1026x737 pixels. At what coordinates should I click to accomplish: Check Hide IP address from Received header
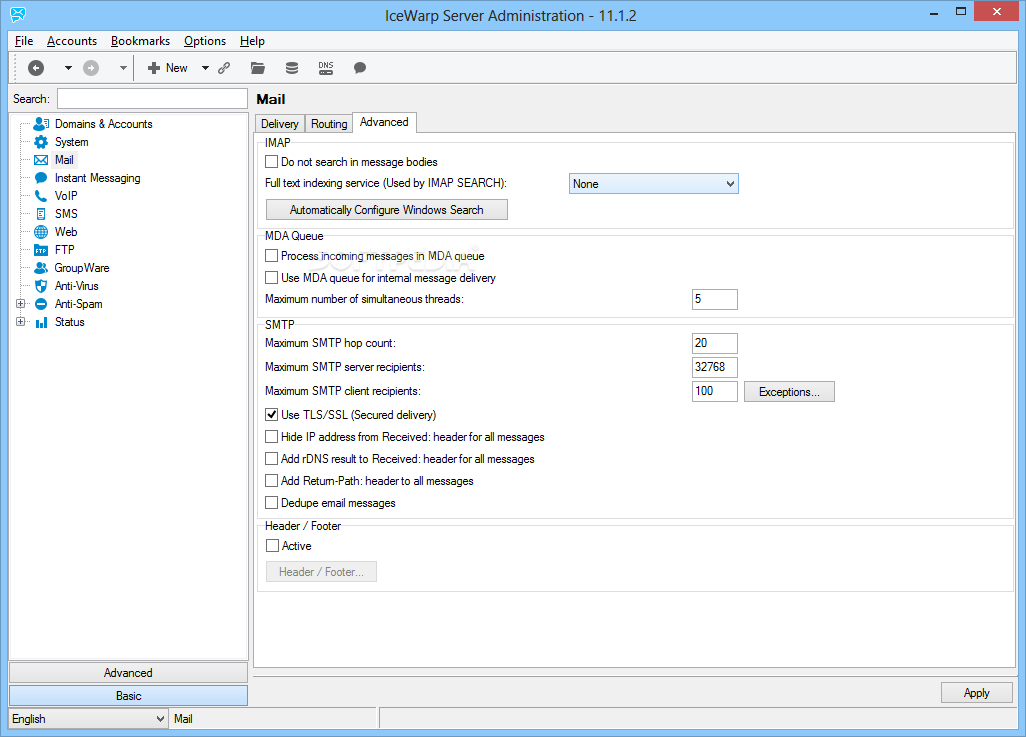(272, 437)
